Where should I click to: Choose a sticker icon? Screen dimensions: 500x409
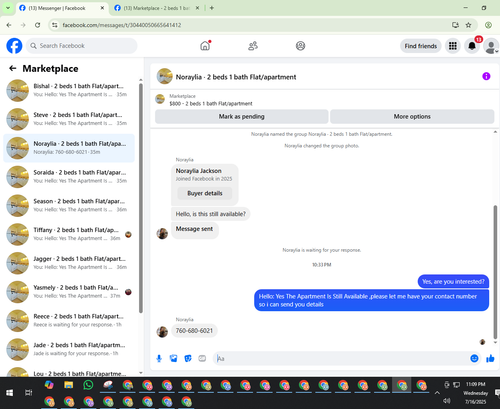click(x=188, y=358)
